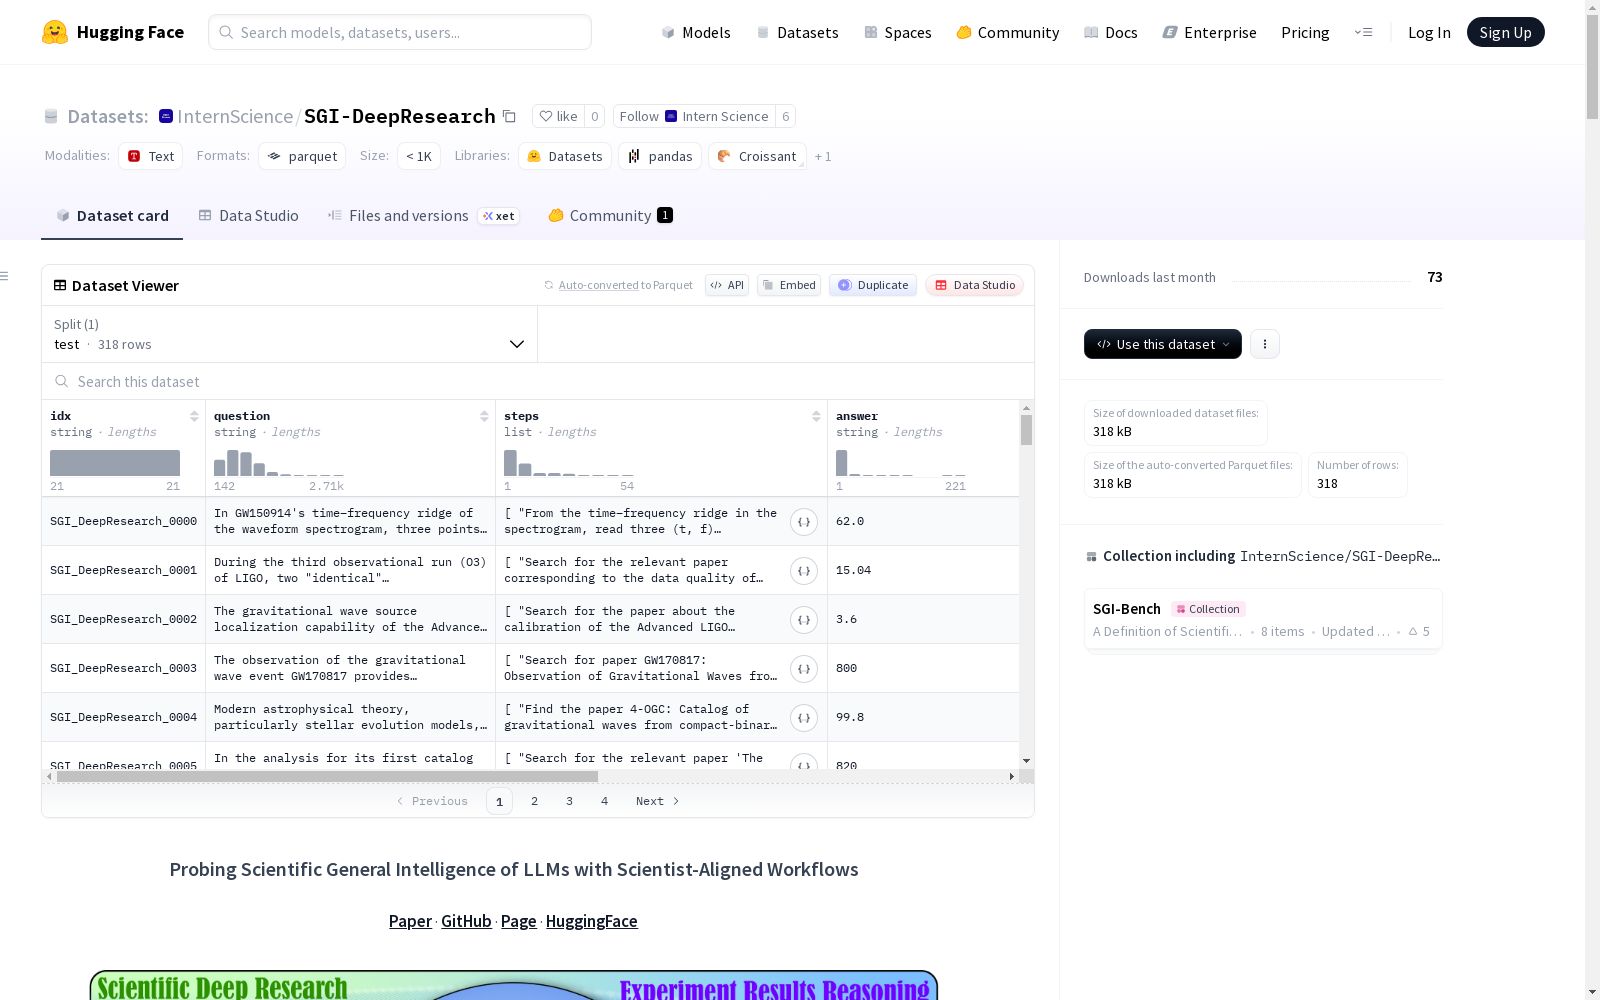Go to Spaces
Screen dimensions: 1600x1000
coord(898,32)
